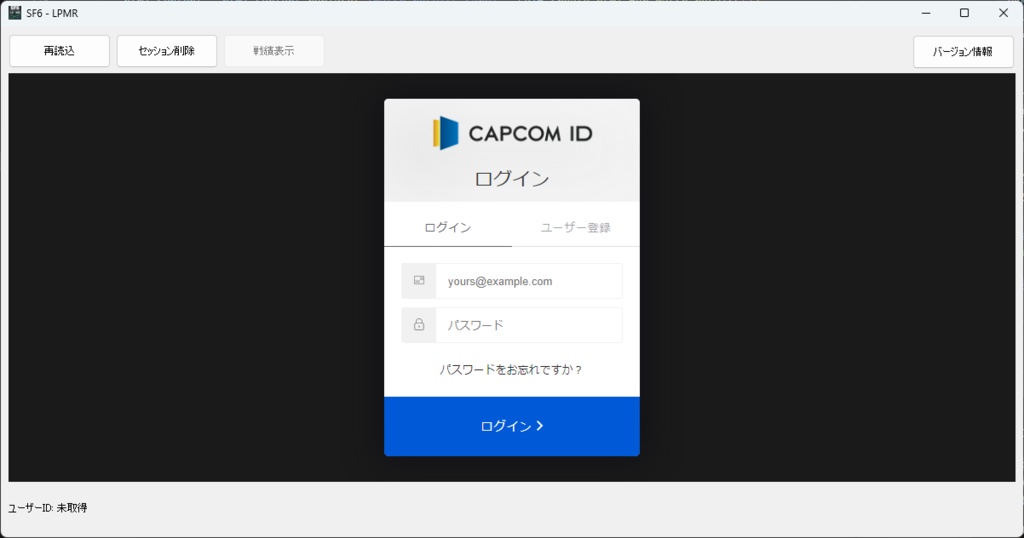Focus the パスワード password field

[x=529, y=325]
